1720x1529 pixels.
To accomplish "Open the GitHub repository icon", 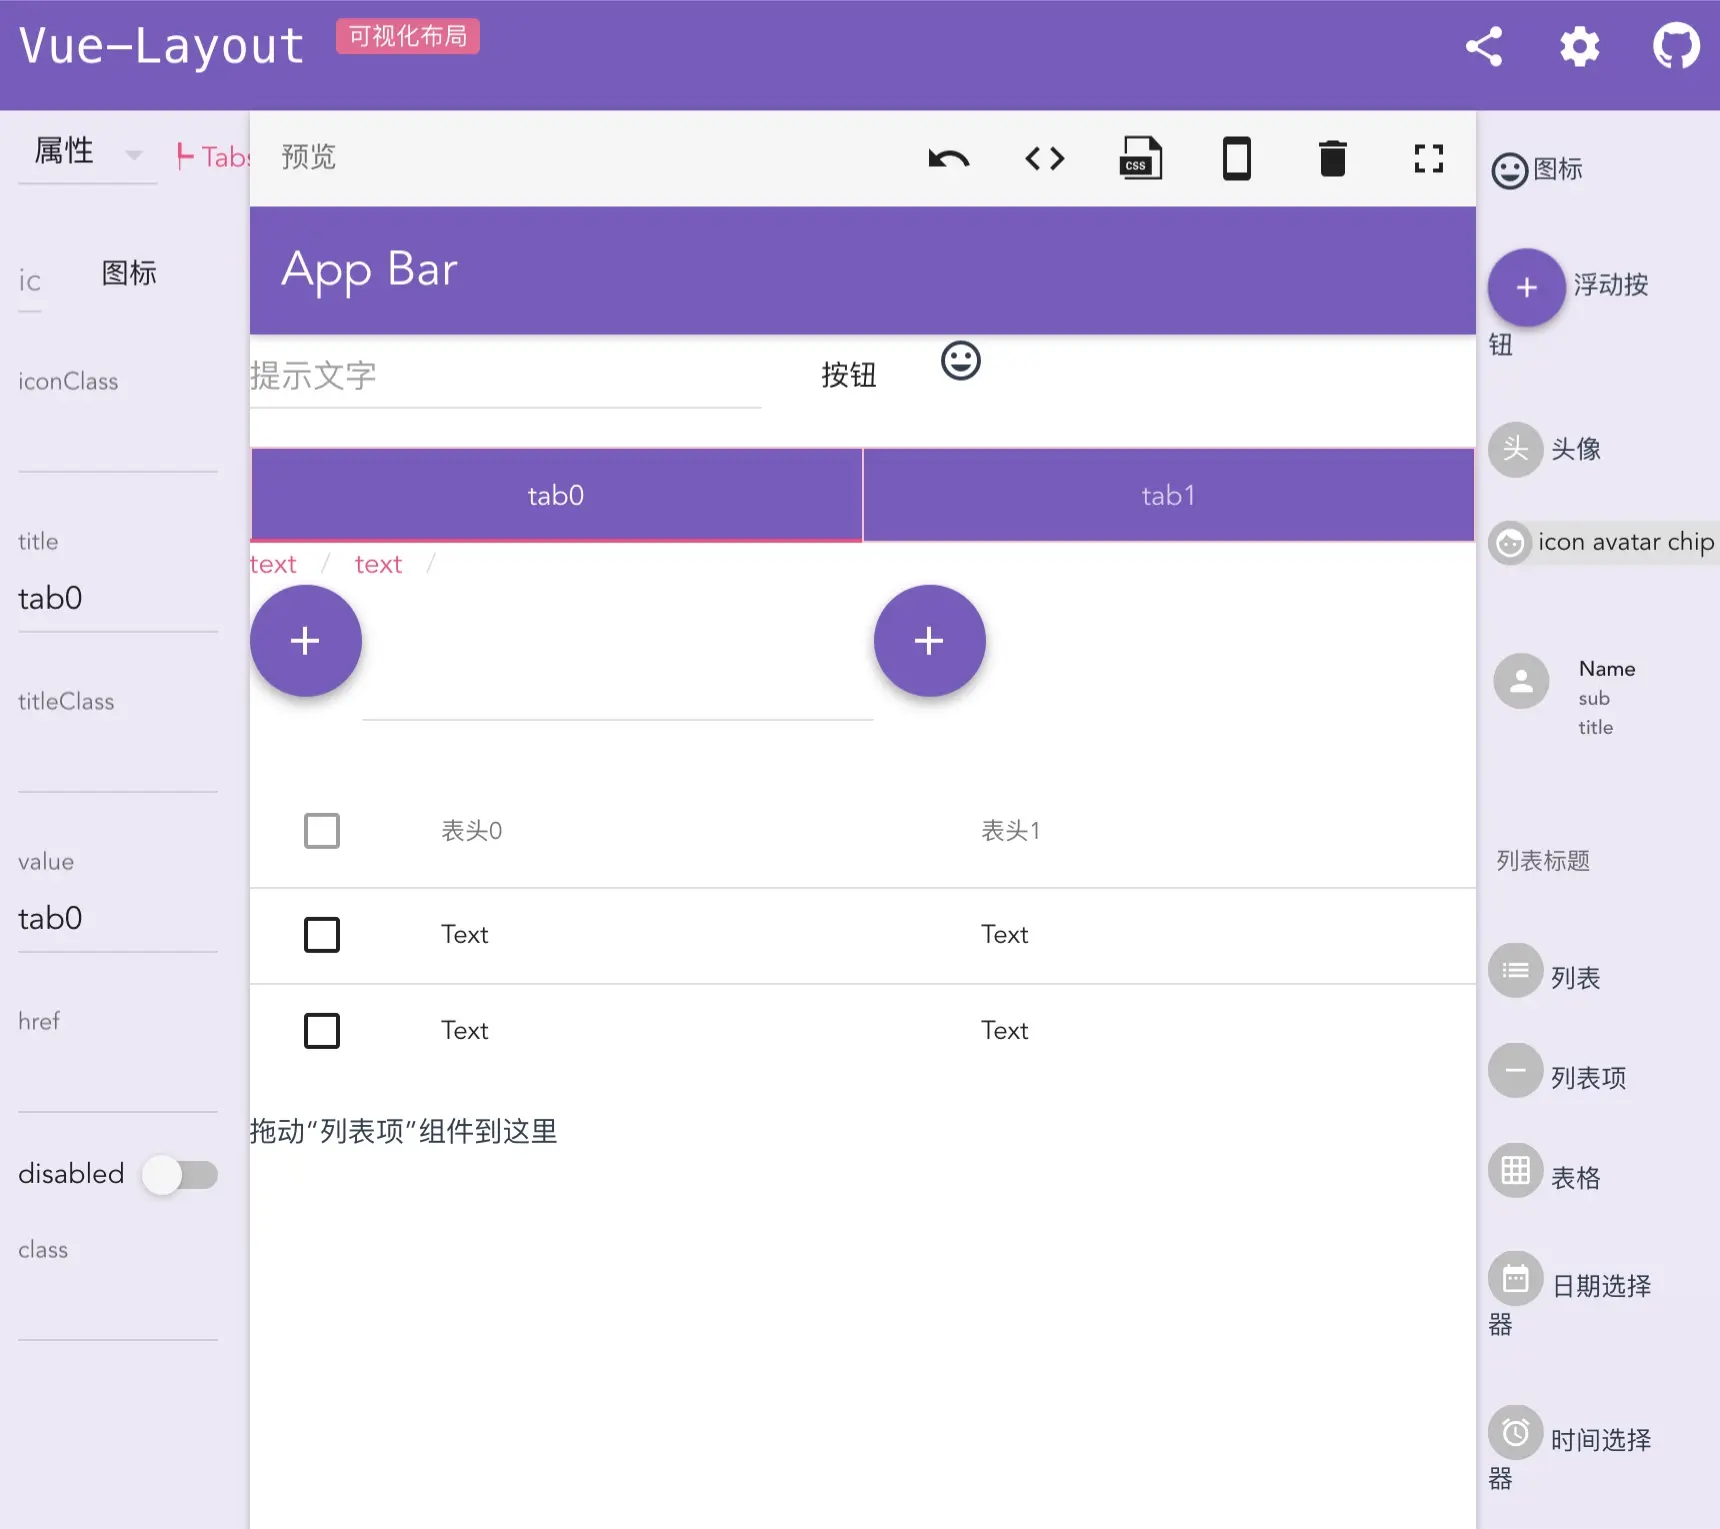I will coord(1676,44).
